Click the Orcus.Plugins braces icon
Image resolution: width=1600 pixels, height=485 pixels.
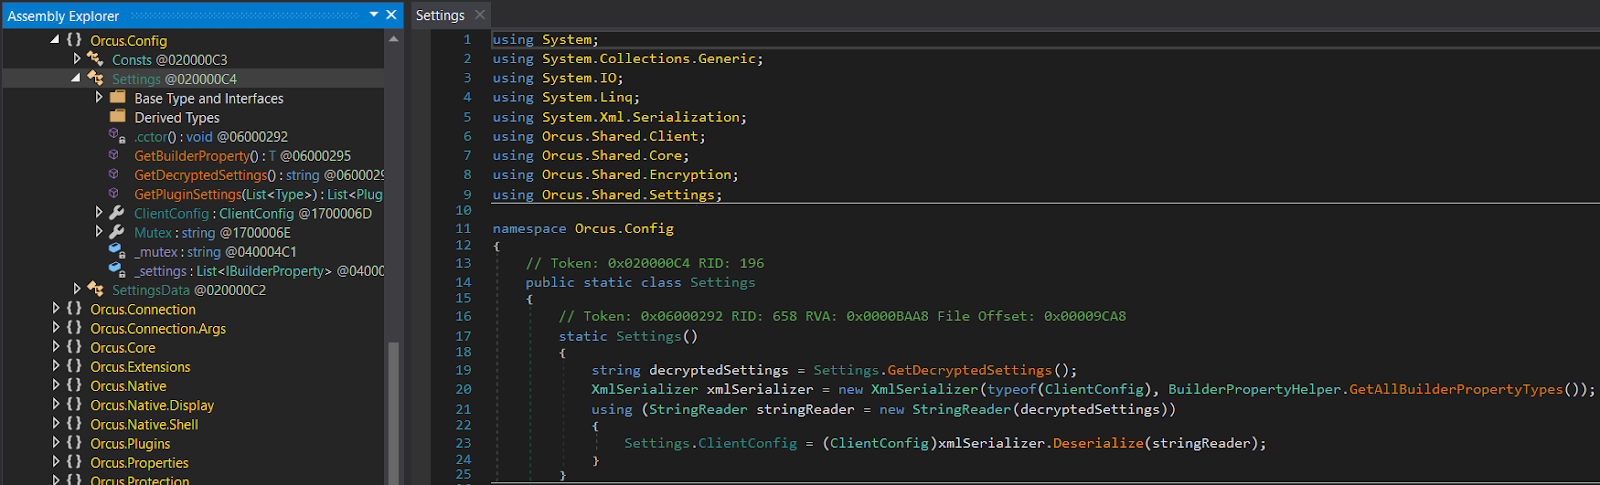[74, 443]
